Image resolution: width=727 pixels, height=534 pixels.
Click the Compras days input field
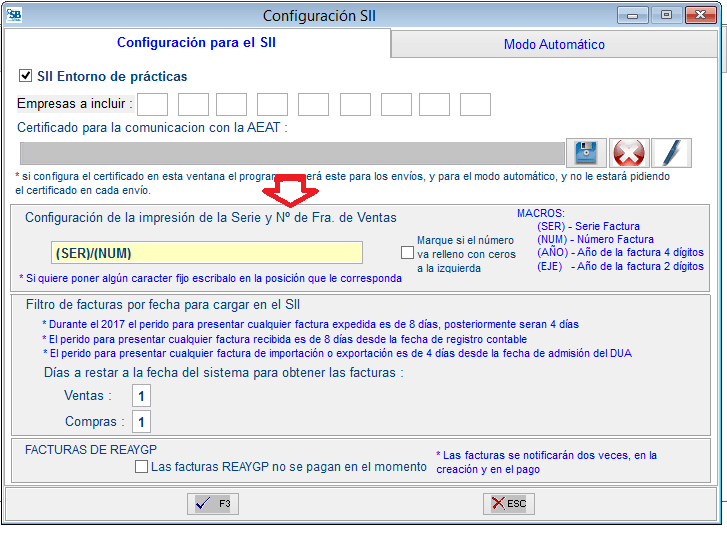click(x=141, y=422)
